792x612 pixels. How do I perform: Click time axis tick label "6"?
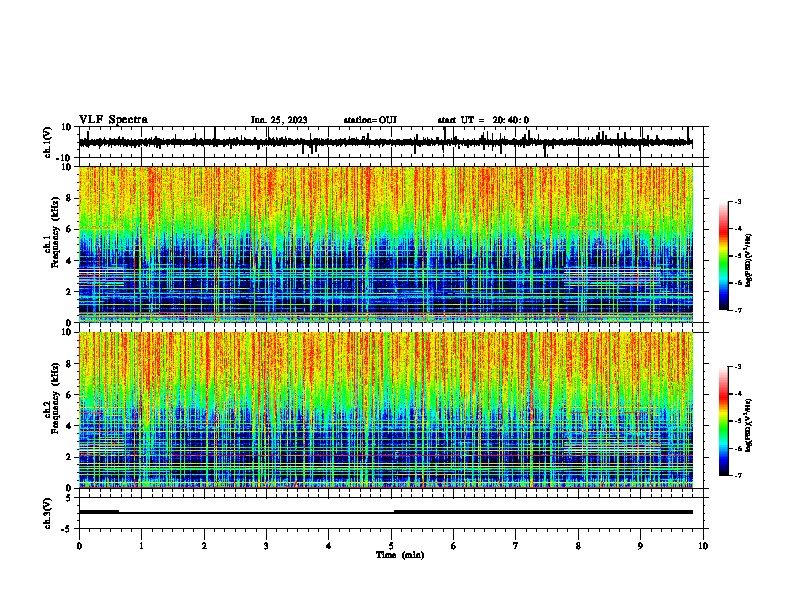(454, 546)
